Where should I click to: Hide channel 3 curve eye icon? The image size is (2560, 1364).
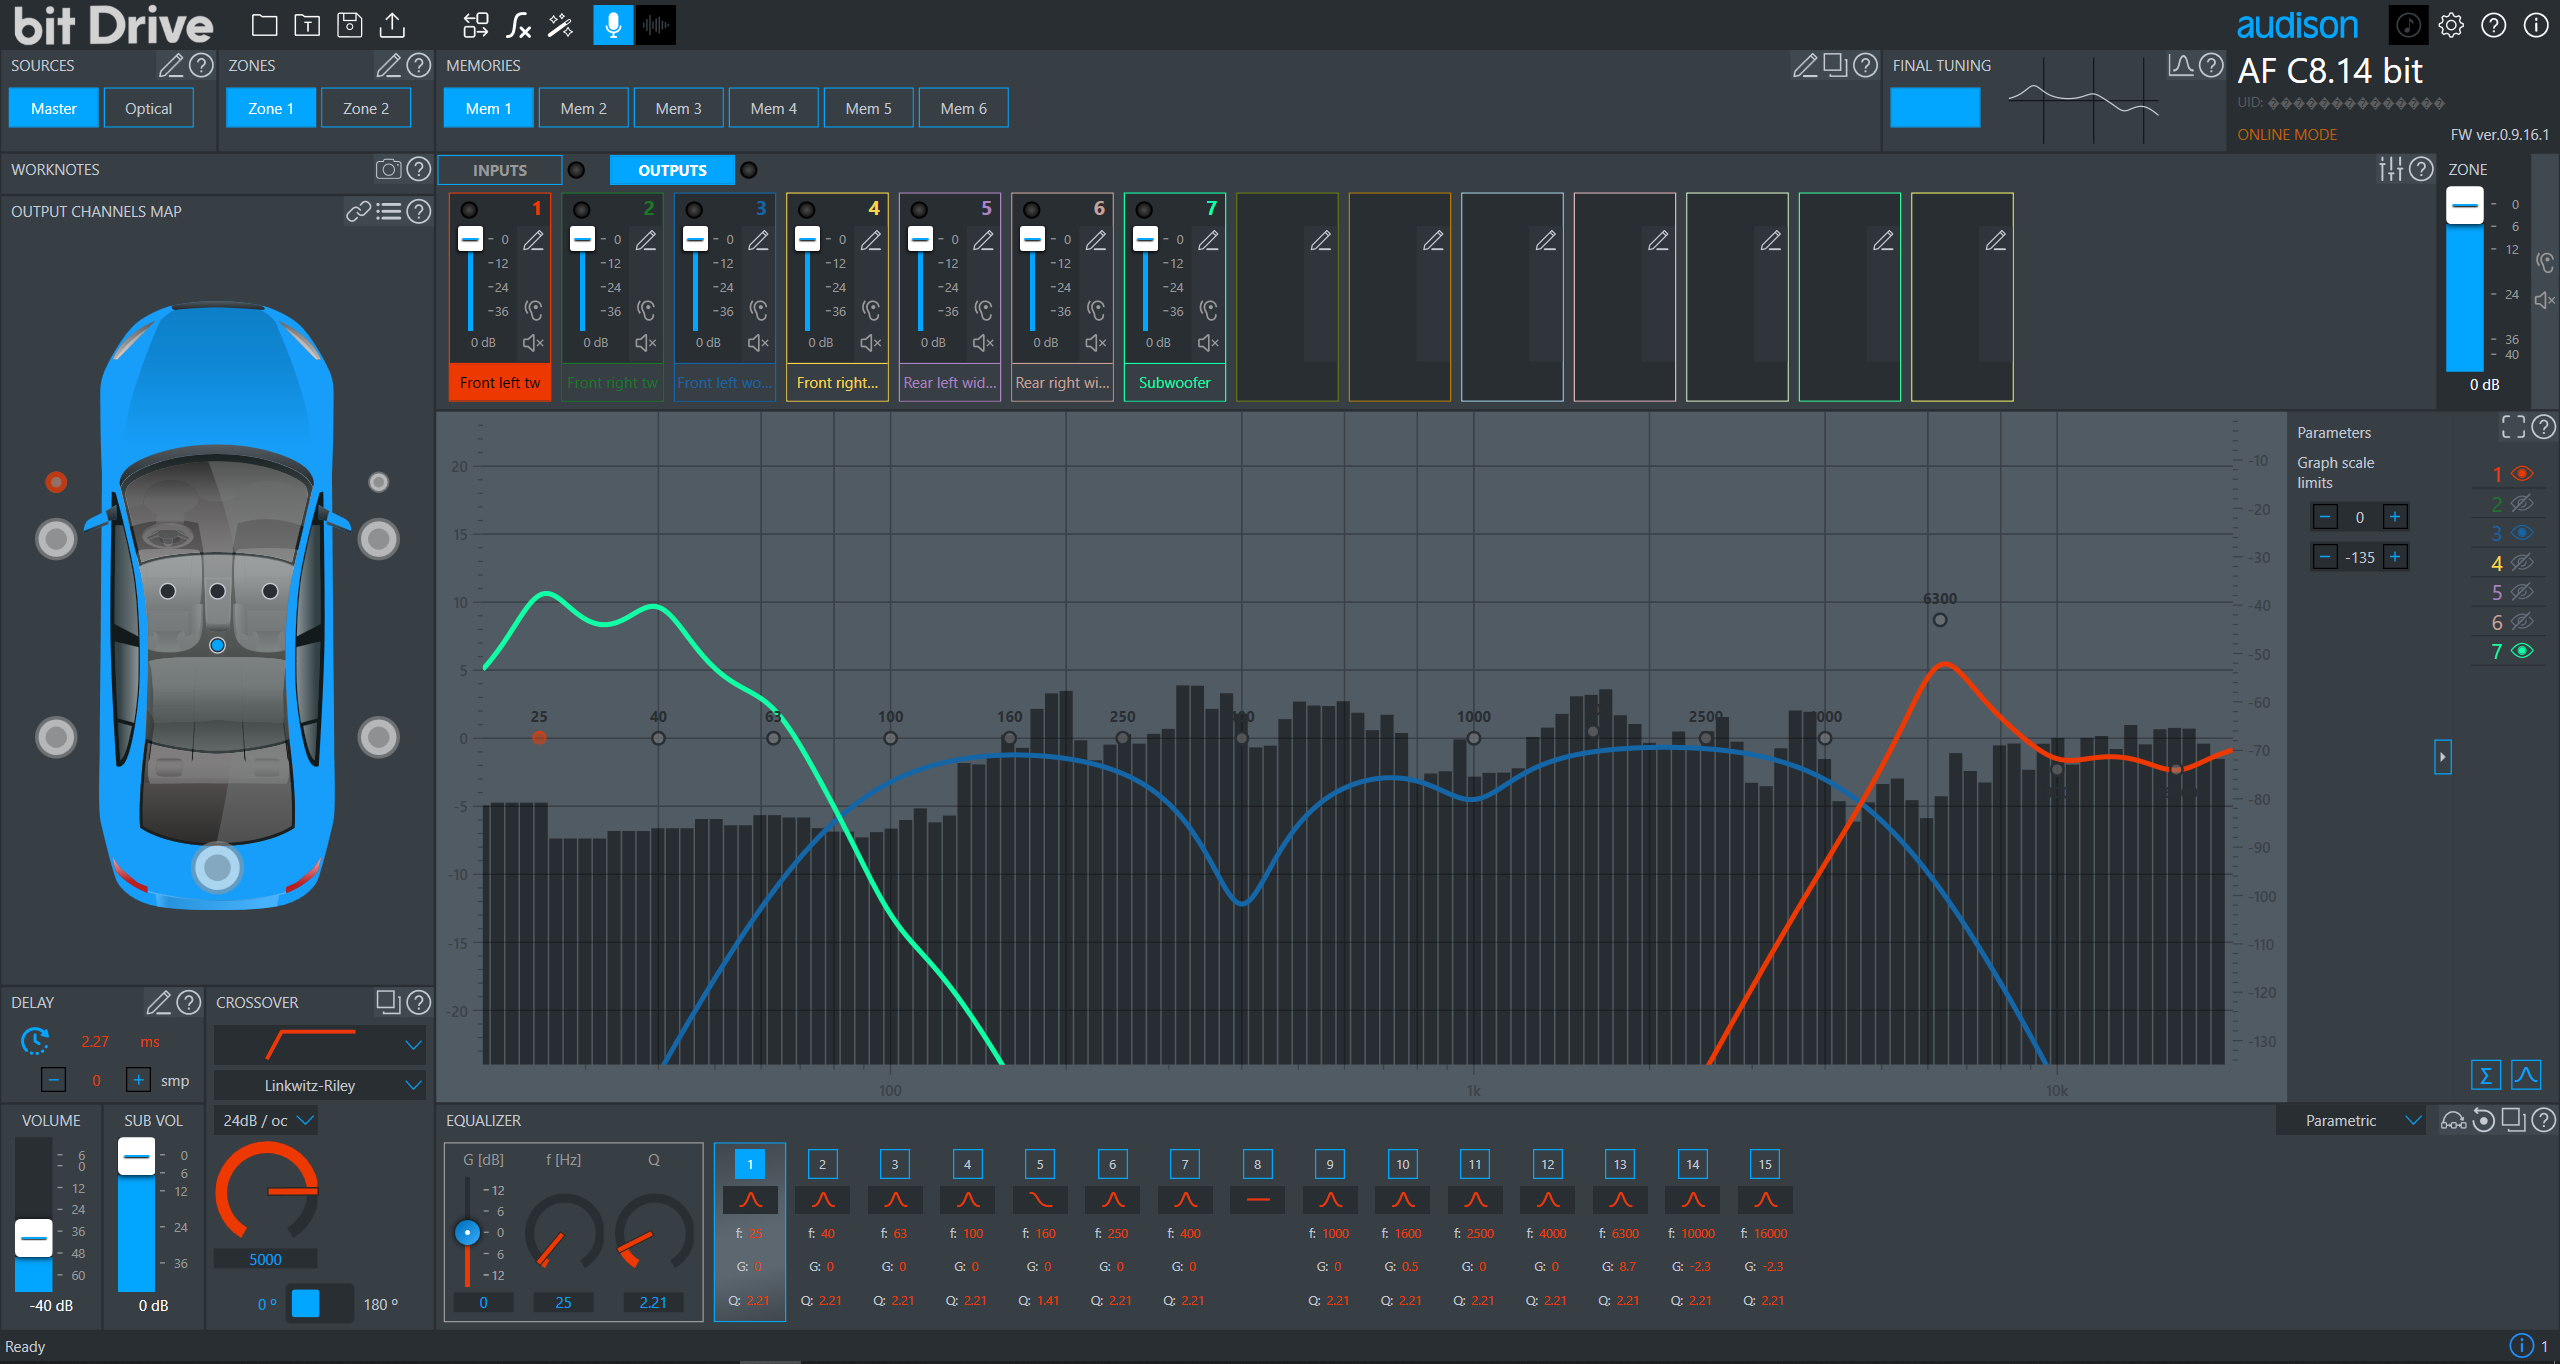pos(2523,533)
